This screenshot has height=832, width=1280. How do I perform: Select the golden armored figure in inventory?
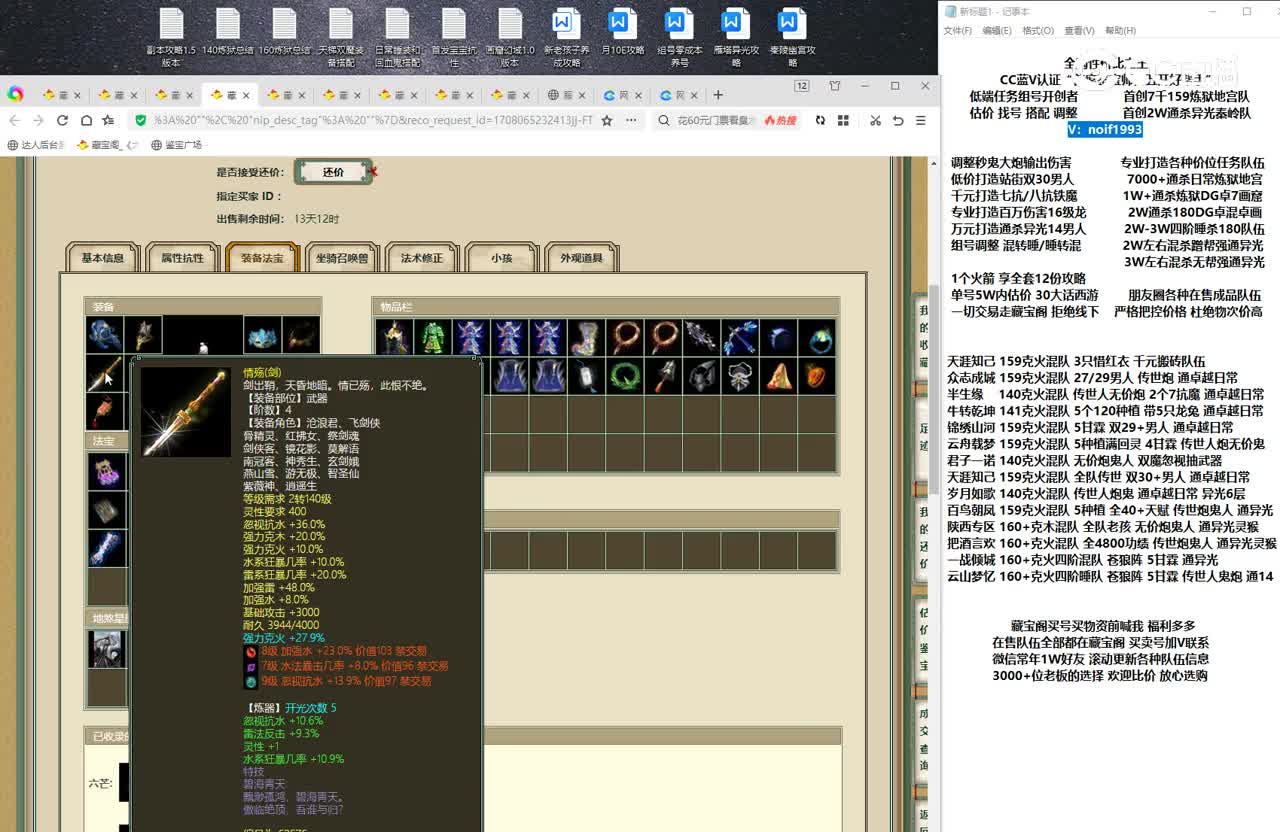pyautogui.click(x=394, y=338)
